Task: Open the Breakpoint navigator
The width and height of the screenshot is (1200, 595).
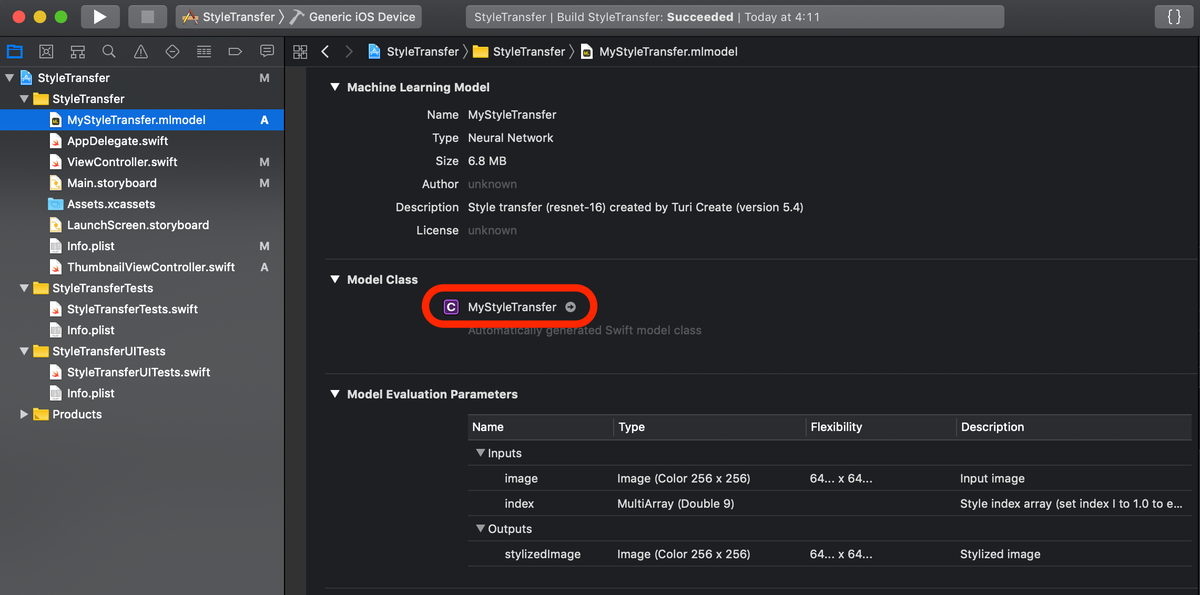Action: (x=235, y=51)
